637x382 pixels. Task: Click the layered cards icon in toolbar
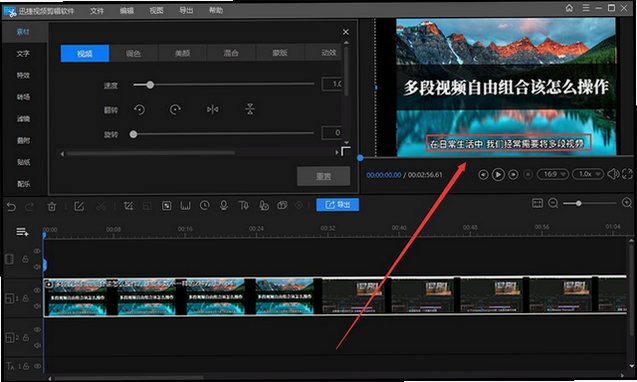coord(282,206)
